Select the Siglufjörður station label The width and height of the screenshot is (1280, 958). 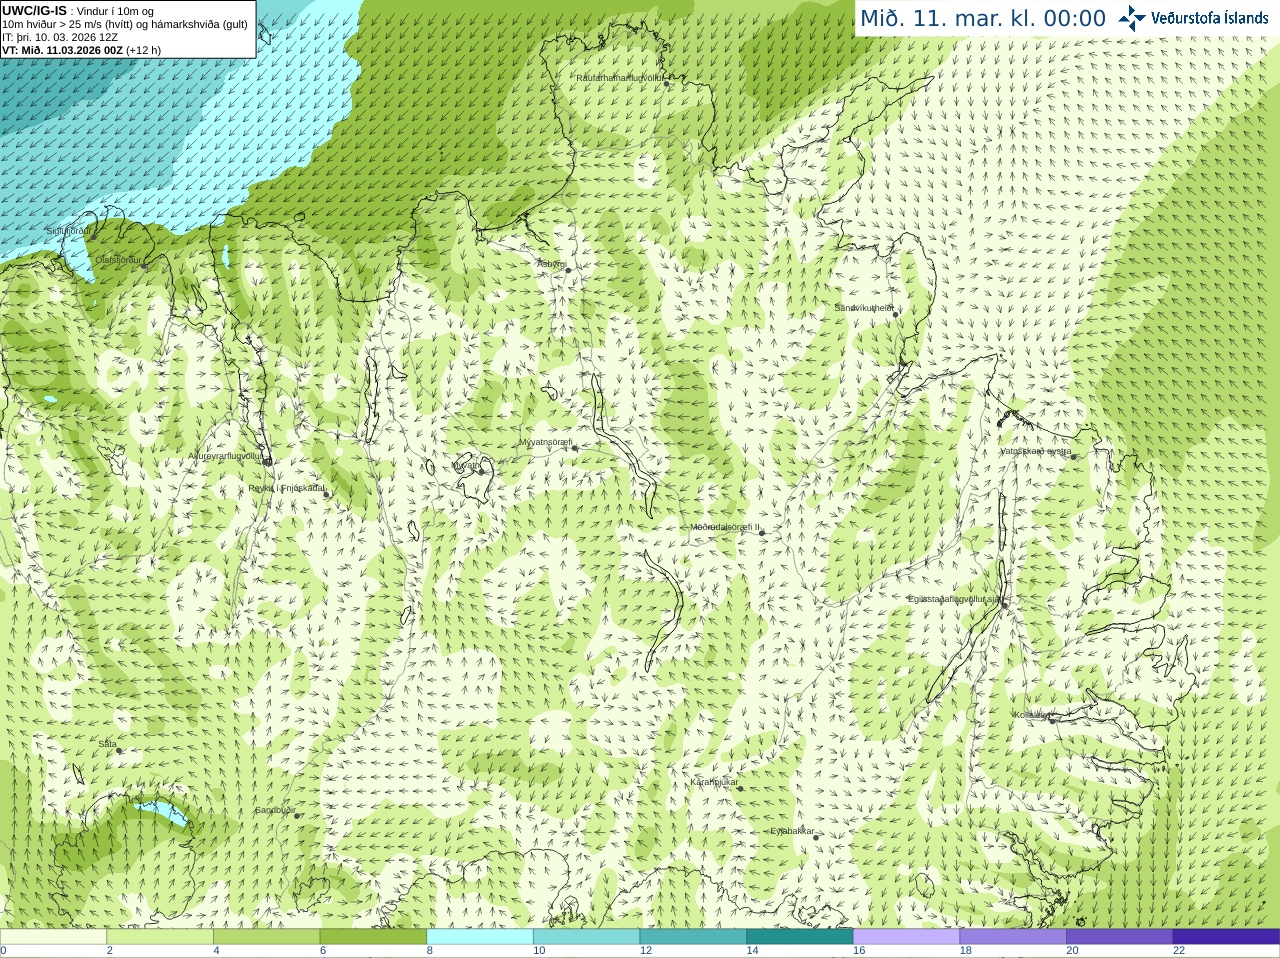[x=68, y=231]
